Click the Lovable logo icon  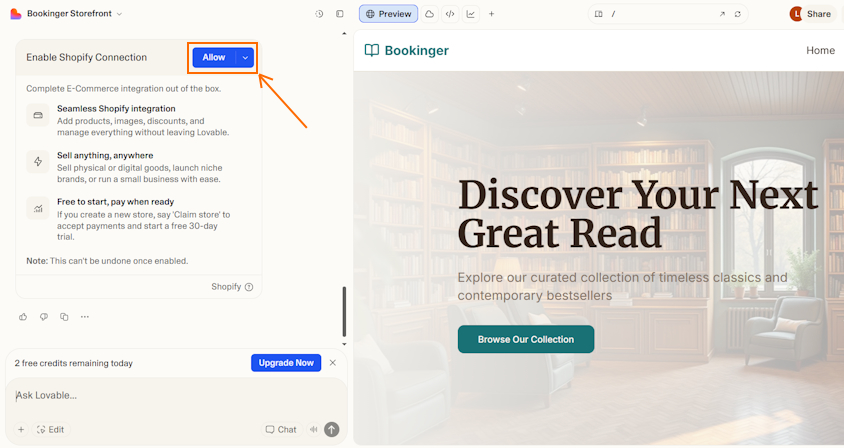click(x=16, y=14)
